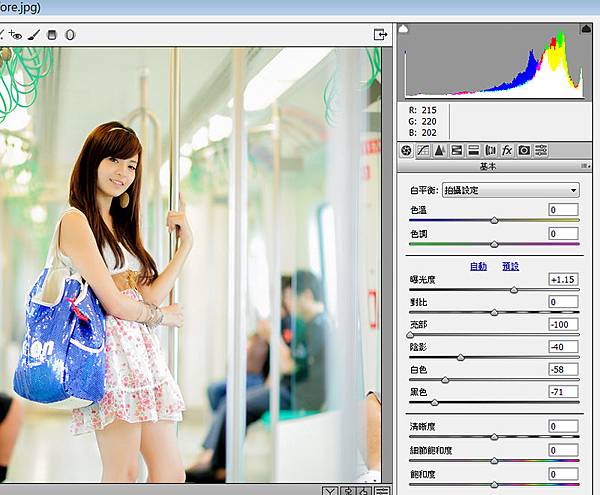The width and height of the screenshot is (600, 495).
Task: Click the 預設 default link
Action: [510, 266]
